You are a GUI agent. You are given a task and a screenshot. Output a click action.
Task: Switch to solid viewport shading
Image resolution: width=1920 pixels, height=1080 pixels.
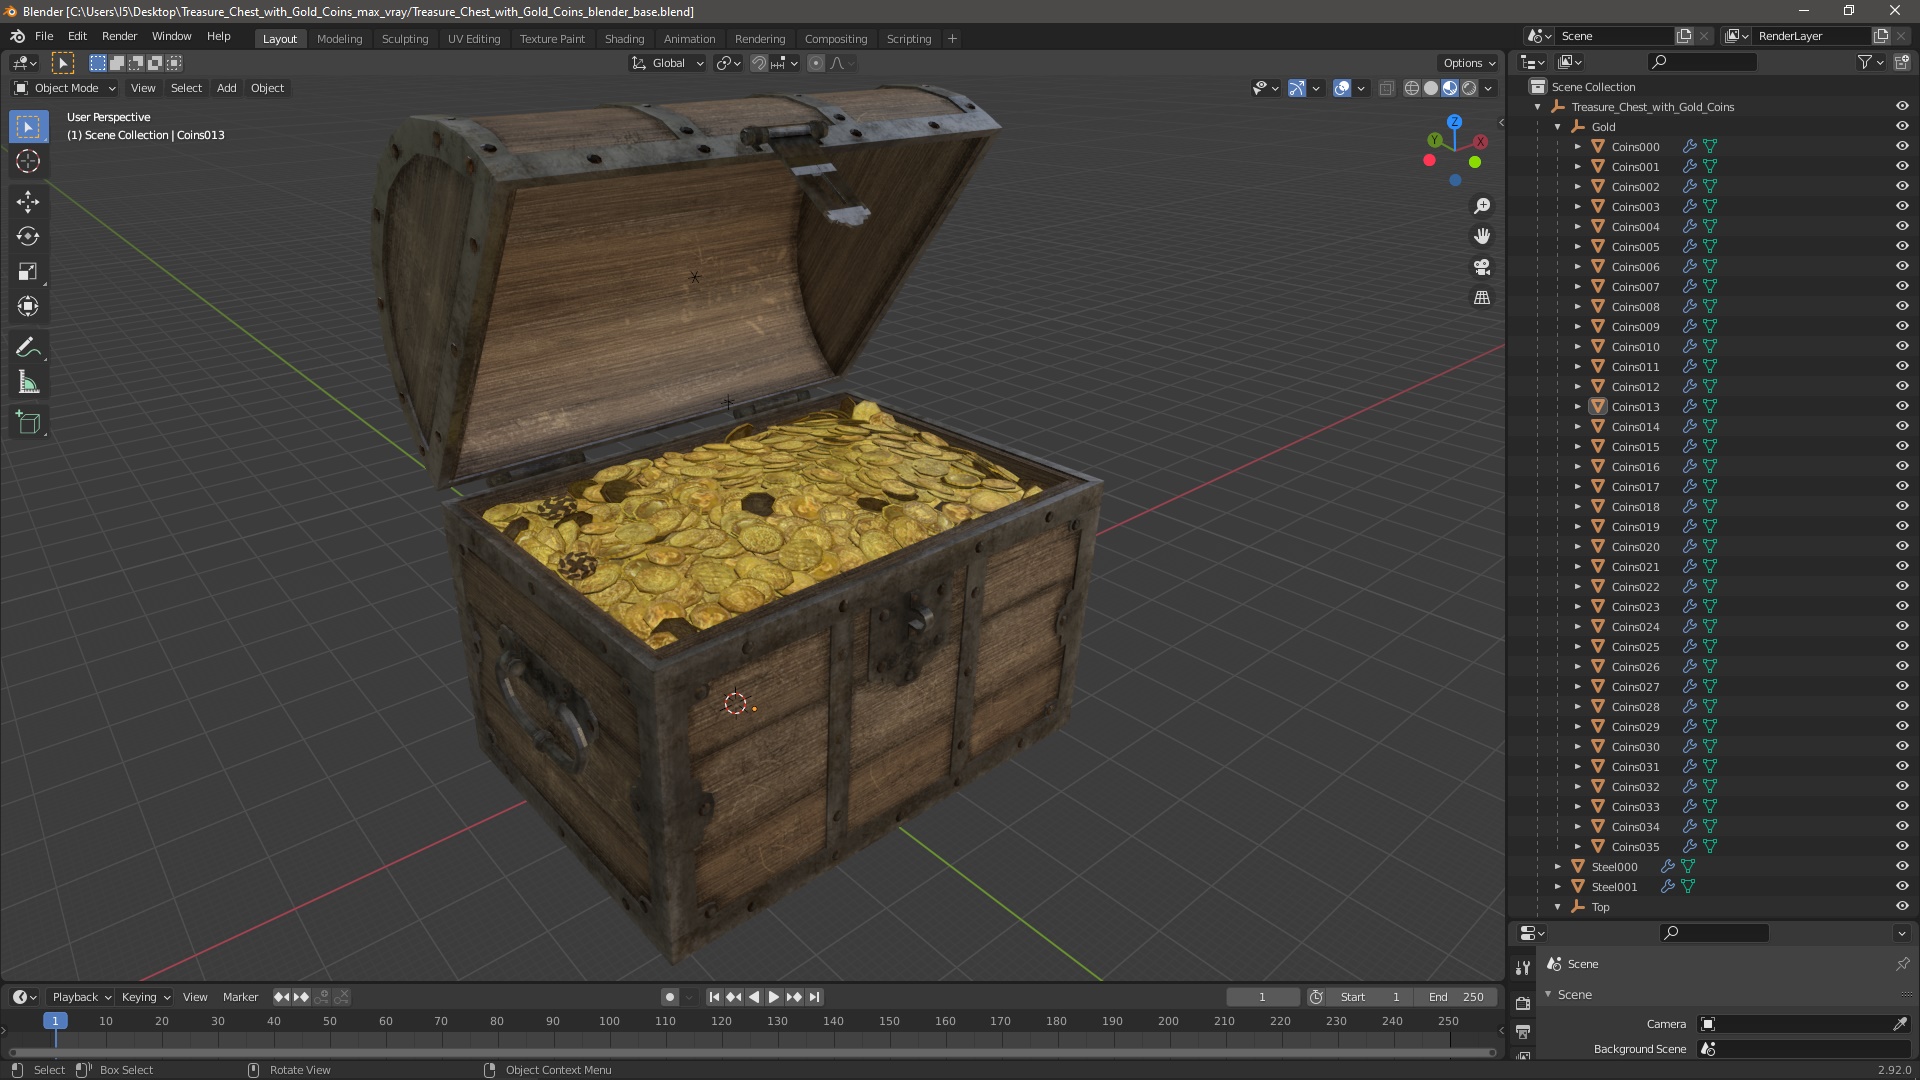(x=1431, y=88)
